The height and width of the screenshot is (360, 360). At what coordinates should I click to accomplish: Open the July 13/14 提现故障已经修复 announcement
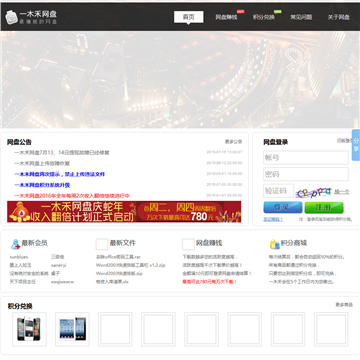pyautogui.click(x=62, y=153)
